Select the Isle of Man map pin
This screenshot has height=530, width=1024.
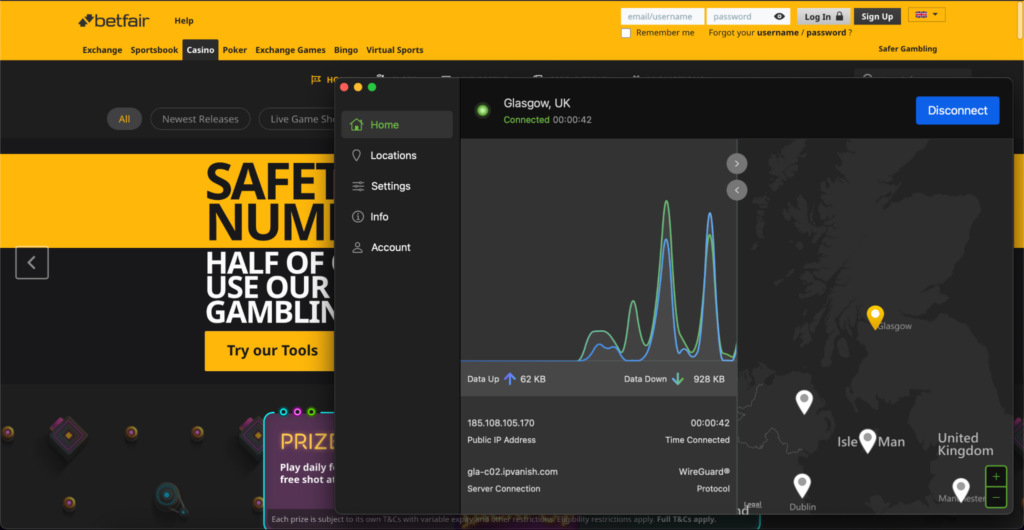click(x=867, y=441)
